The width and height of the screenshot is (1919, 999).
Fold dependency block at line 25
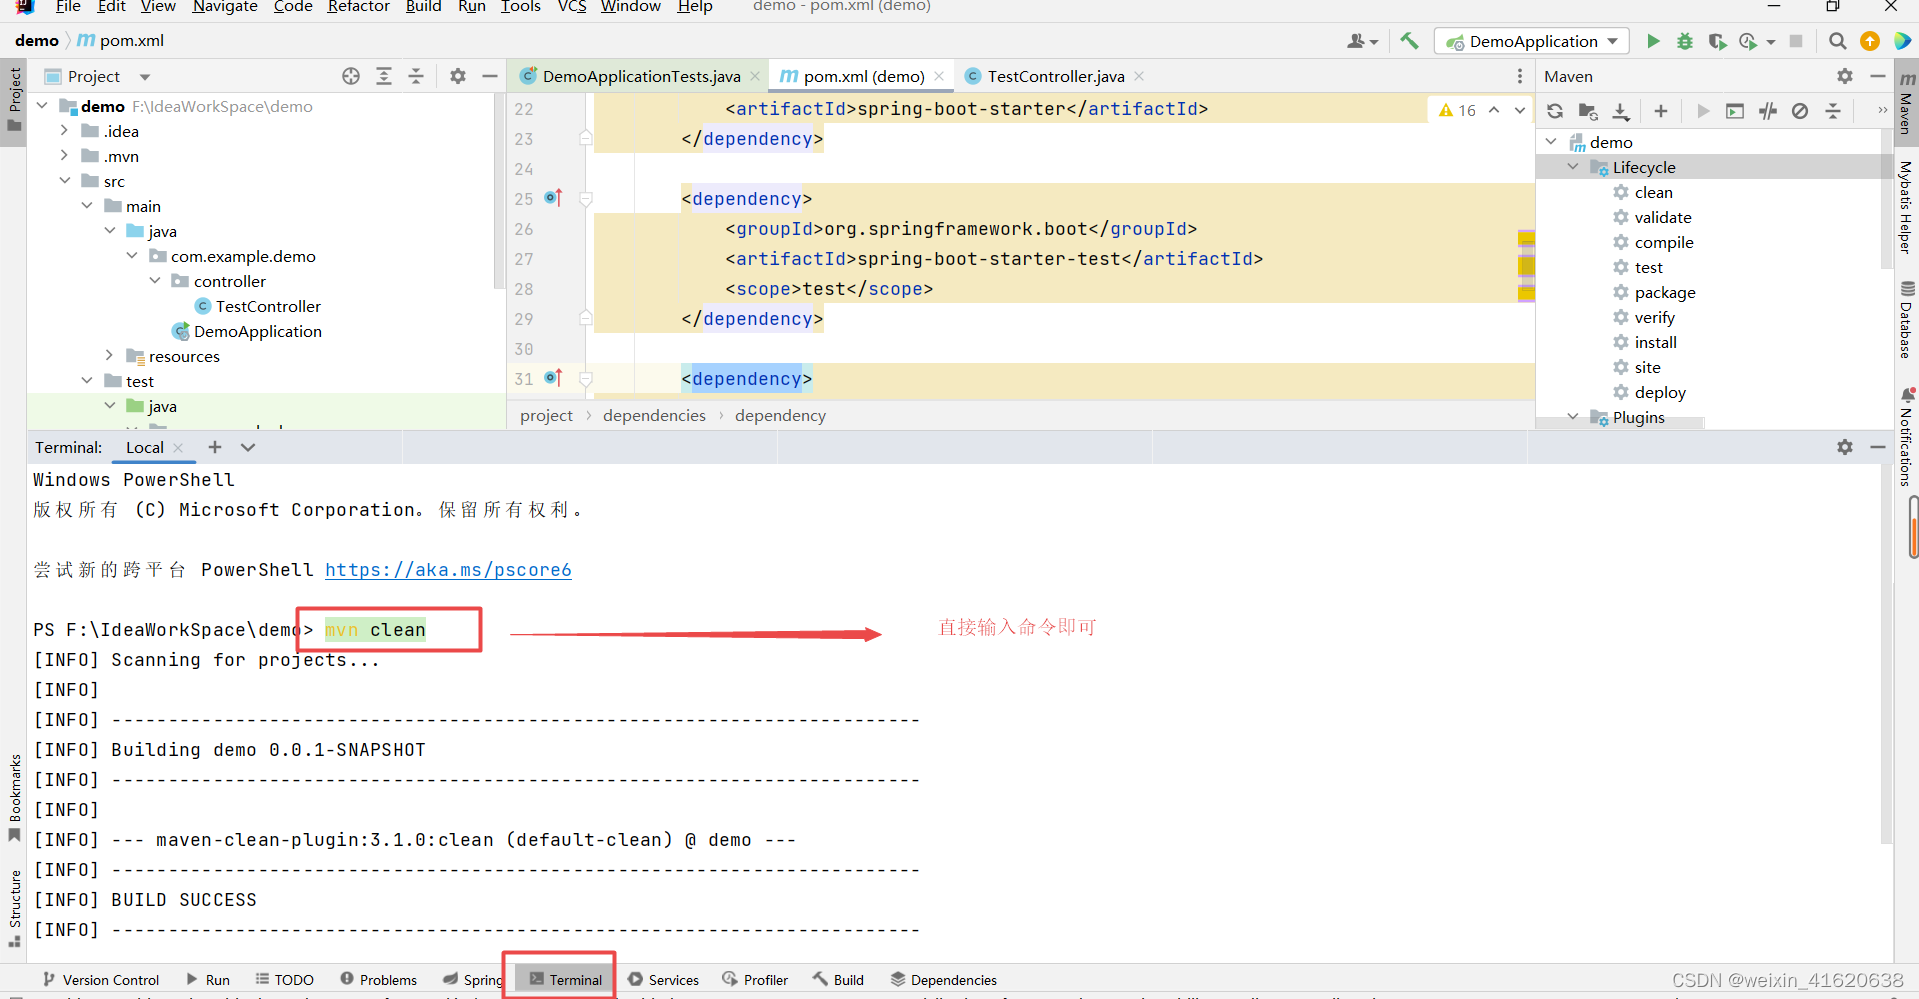[x=586, y=199]
